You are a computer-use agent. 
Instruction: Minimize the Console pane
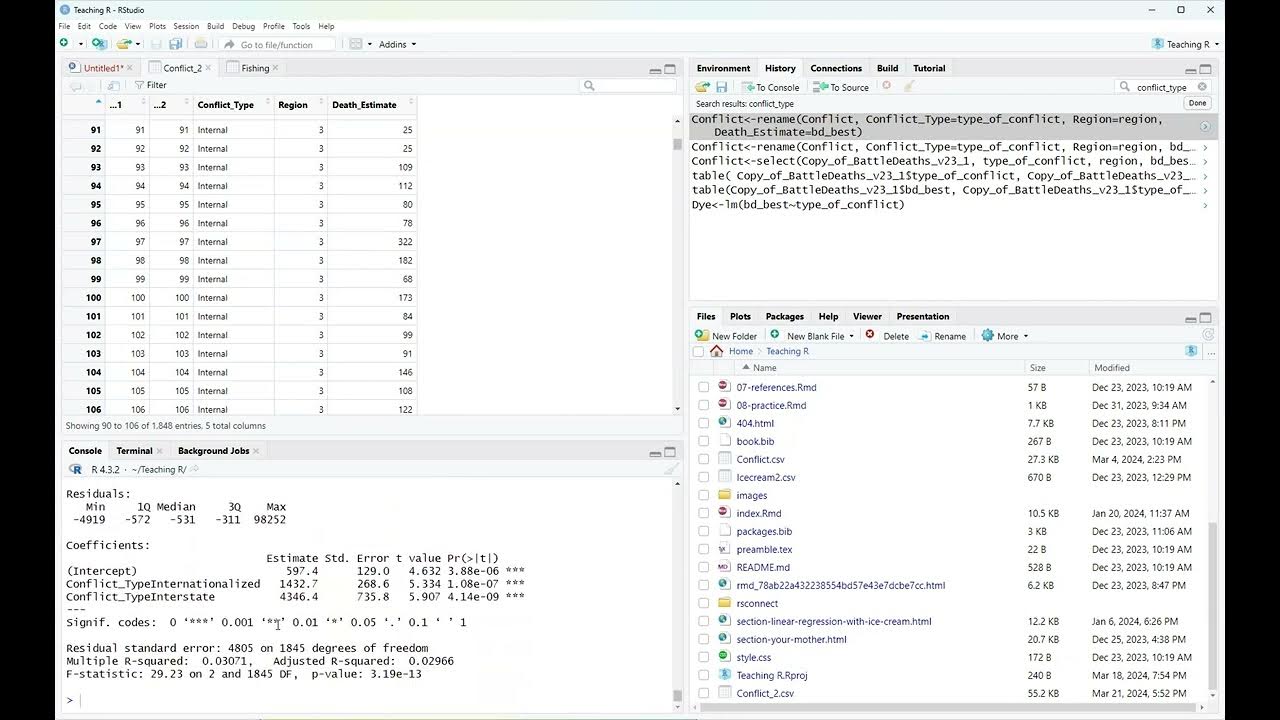[655, 452]
